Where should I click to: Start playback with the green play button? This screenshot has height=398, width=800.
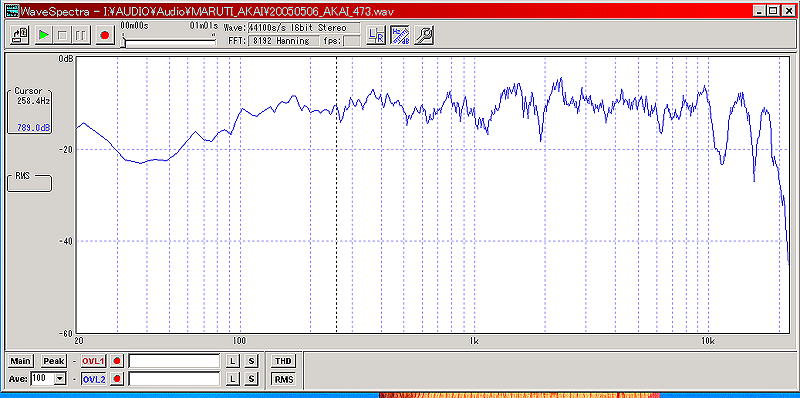[x=44, y=35]
